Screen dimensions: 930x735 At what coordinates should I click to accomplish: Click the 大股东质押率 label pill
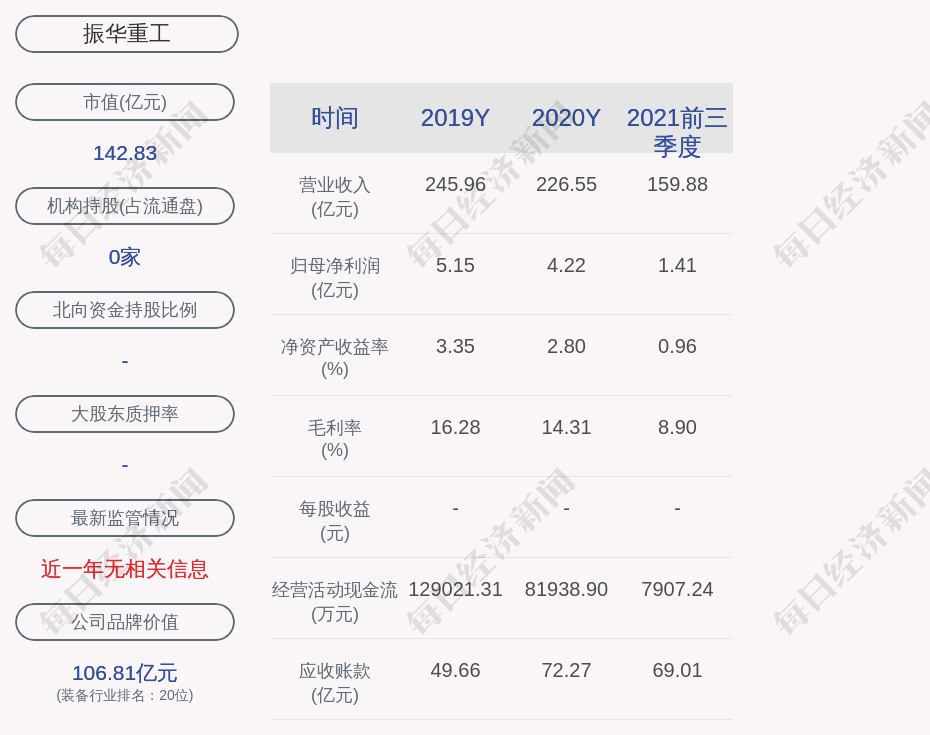coord(125,414)
